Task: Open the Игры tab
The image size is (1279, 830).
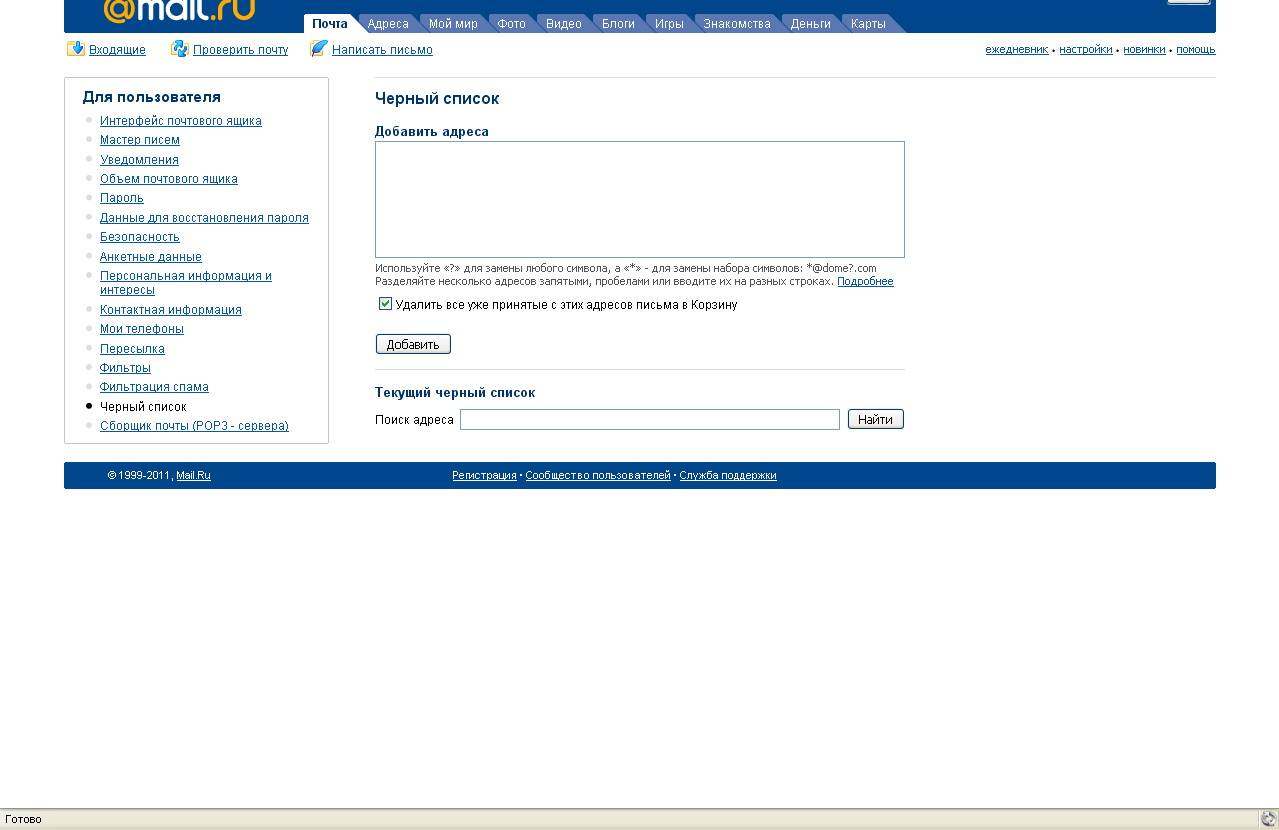Action: (669, 24)
